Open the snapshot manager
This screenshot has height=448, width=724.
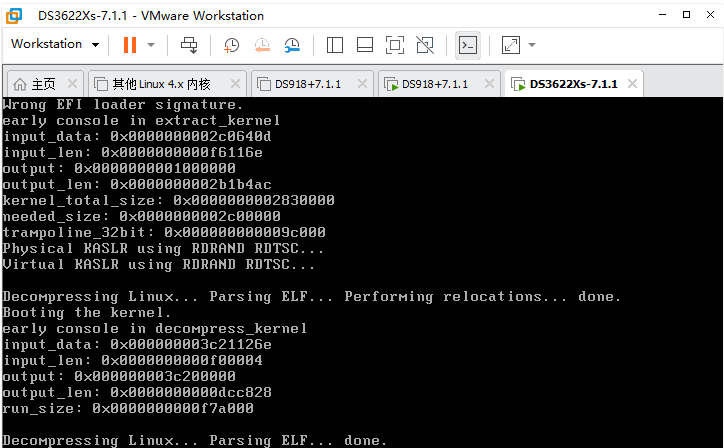click(x=292, y=45)
